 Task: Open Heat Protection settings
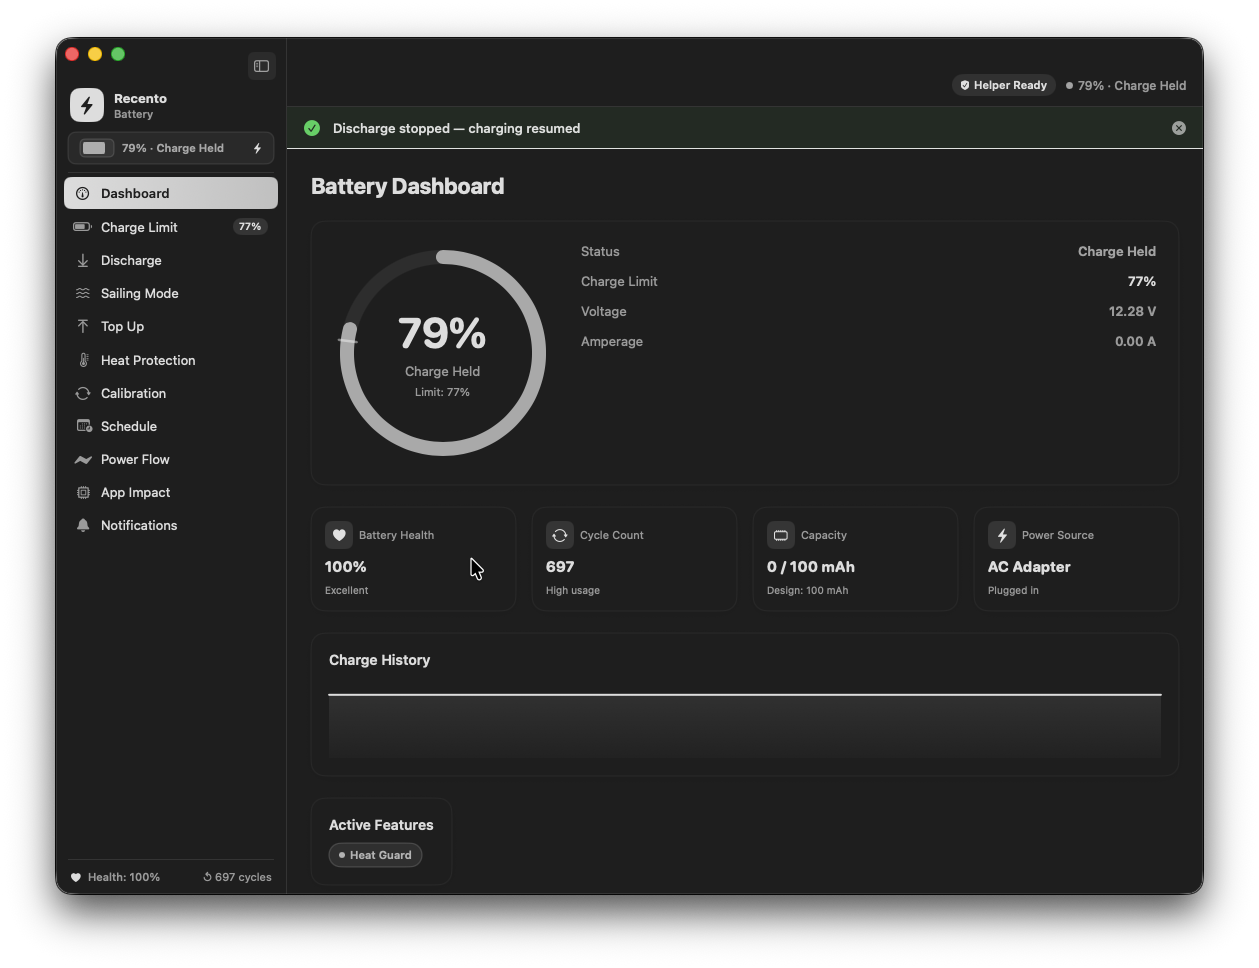pos(171,360)
